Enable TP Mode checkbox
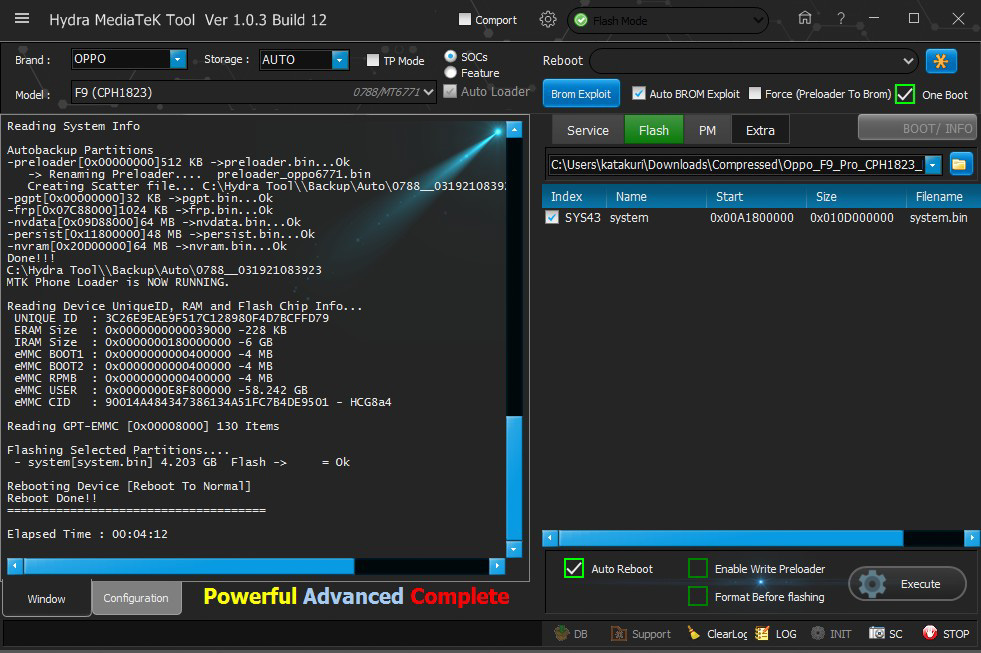The height and width of the screenshot is (653, 981). pyautogui.click(x=373, y=60)
